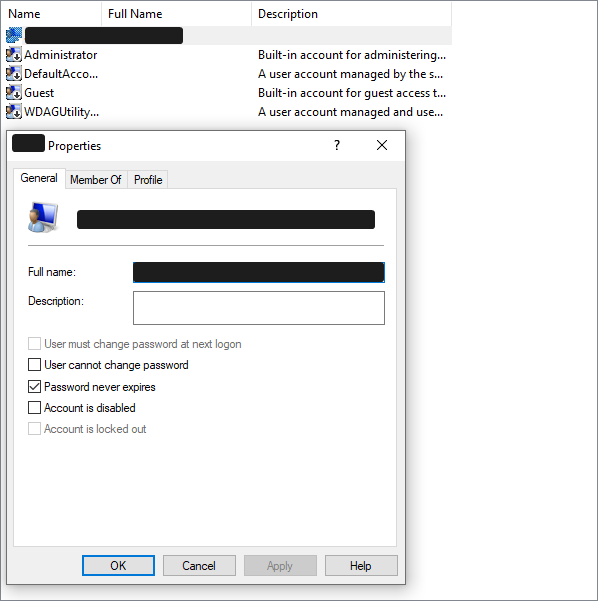The width and height of the screenshot is (598, 601).
Task: Uncheck Password never expires
Action: tap(34, 386)
